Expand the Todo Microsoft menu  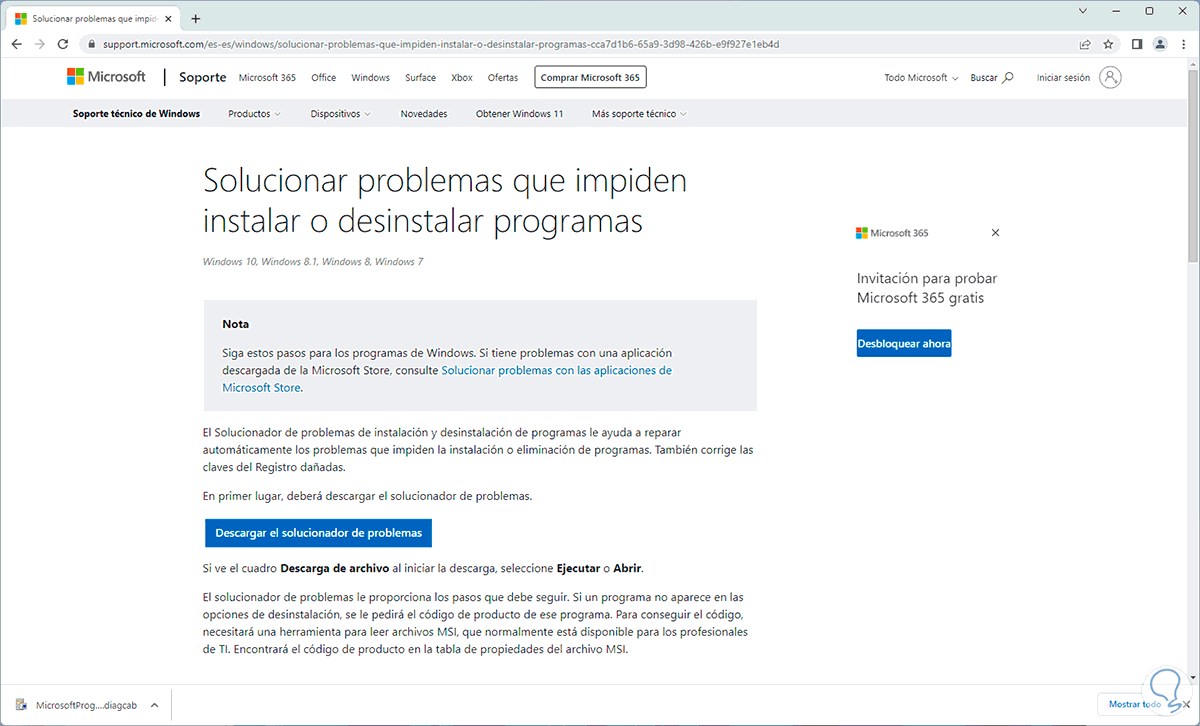921,77
